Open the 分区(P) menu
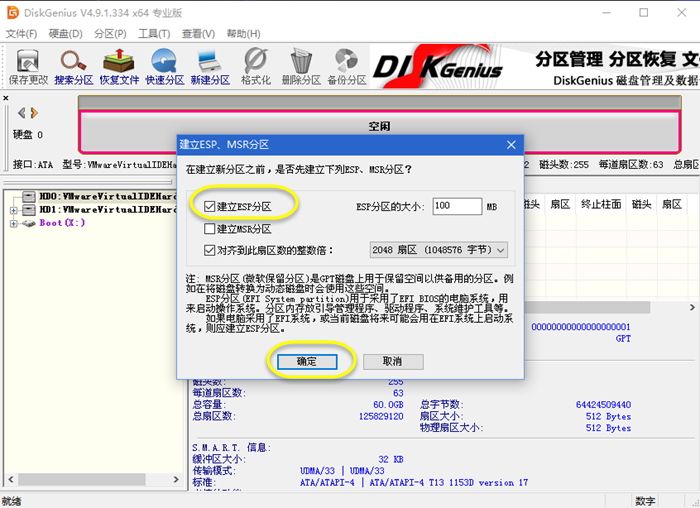The width and height of the screenshot is (700, 508). pos(110,34)
